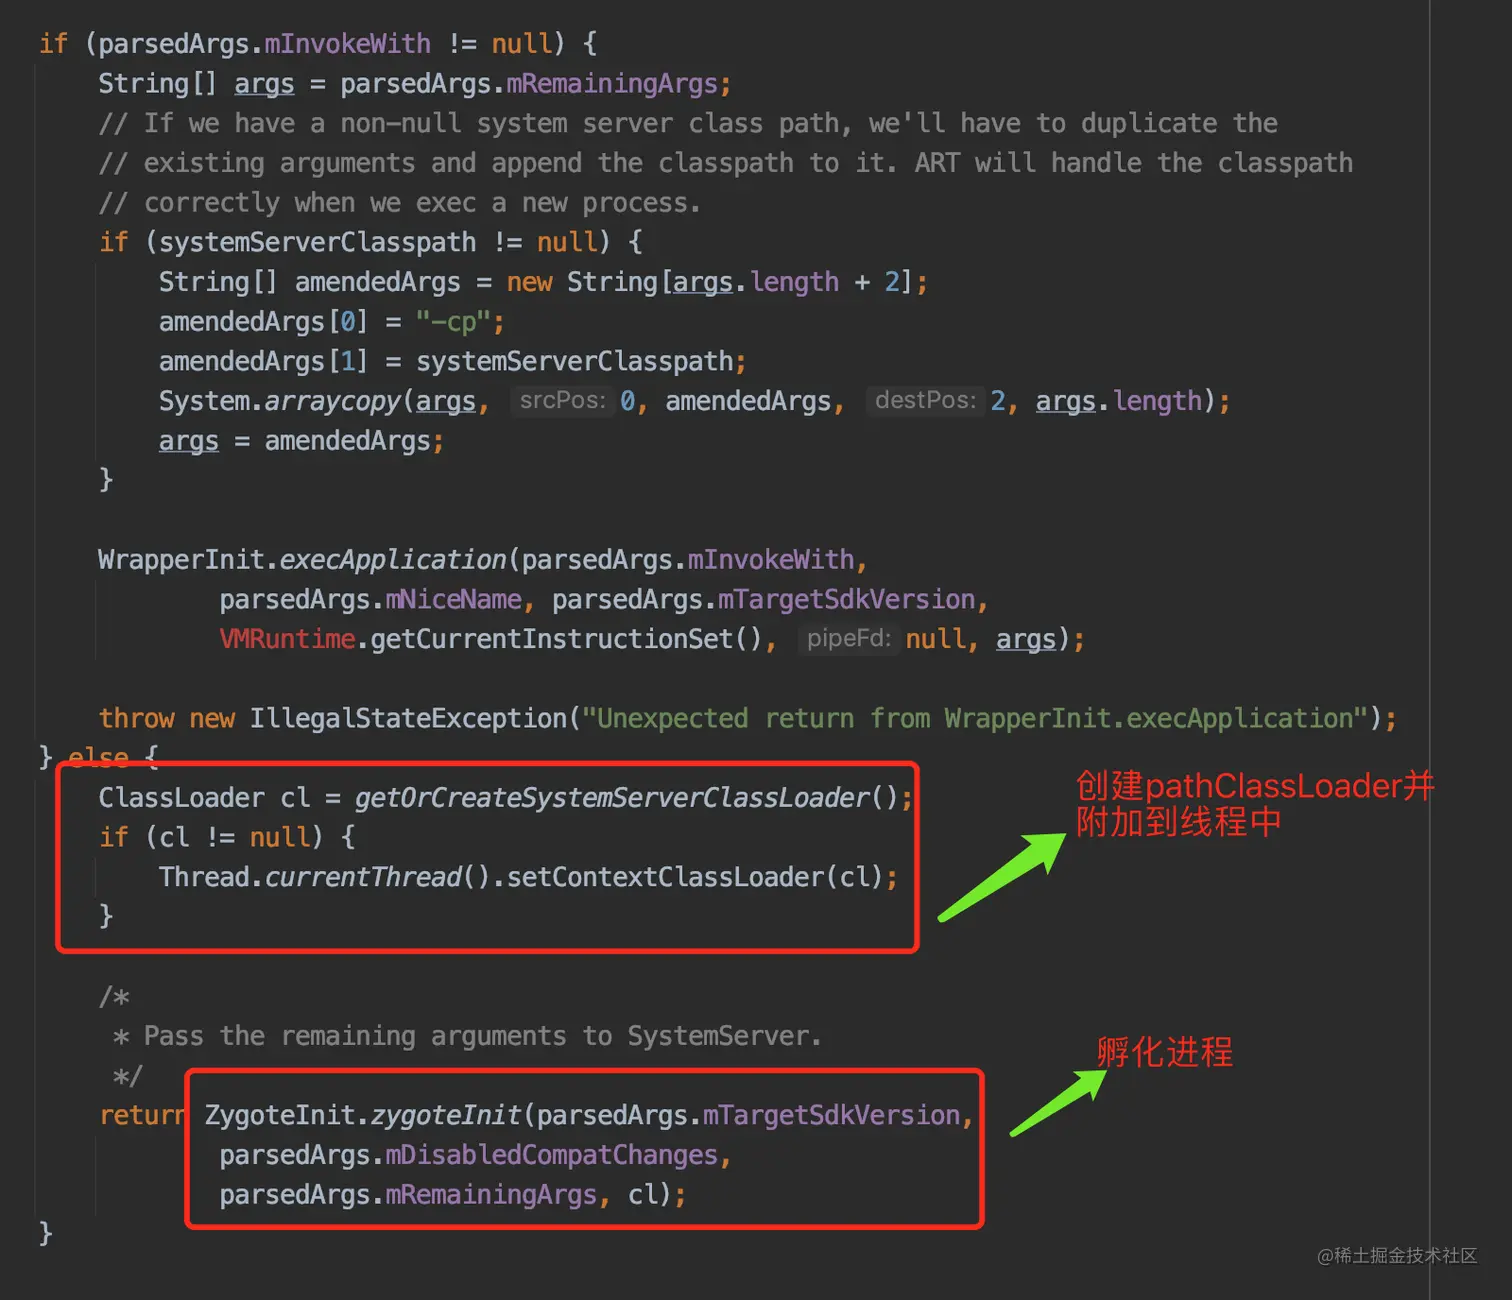Image resolution: width=1512 pixels, height=1300 pixels.
Task: Click mTargetSdkVersion in the zygoteInit call
Action: tap(831, 1116)
